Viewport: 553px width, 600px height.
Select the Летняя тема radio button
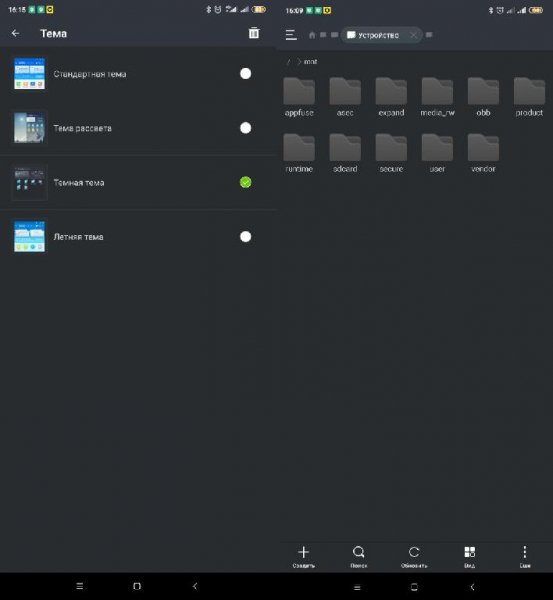coord(246,237)
